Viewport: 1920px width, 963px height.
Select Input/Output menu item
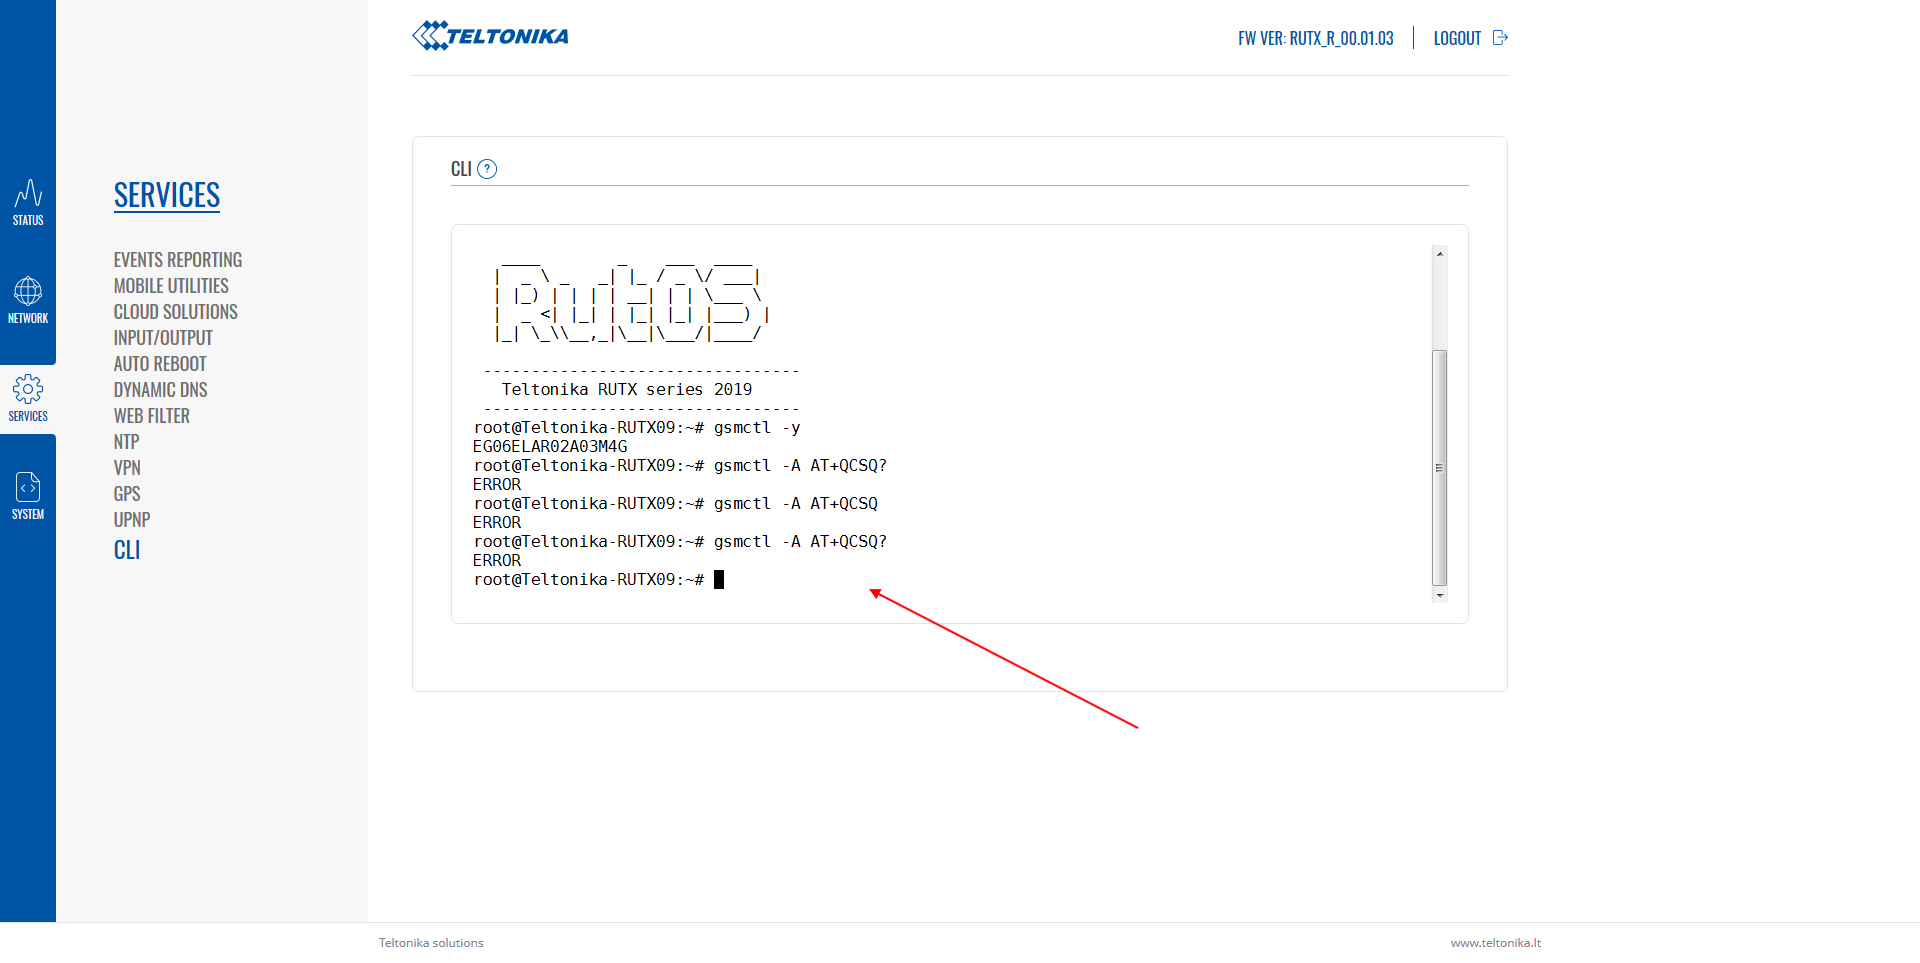tap(163, 338)
